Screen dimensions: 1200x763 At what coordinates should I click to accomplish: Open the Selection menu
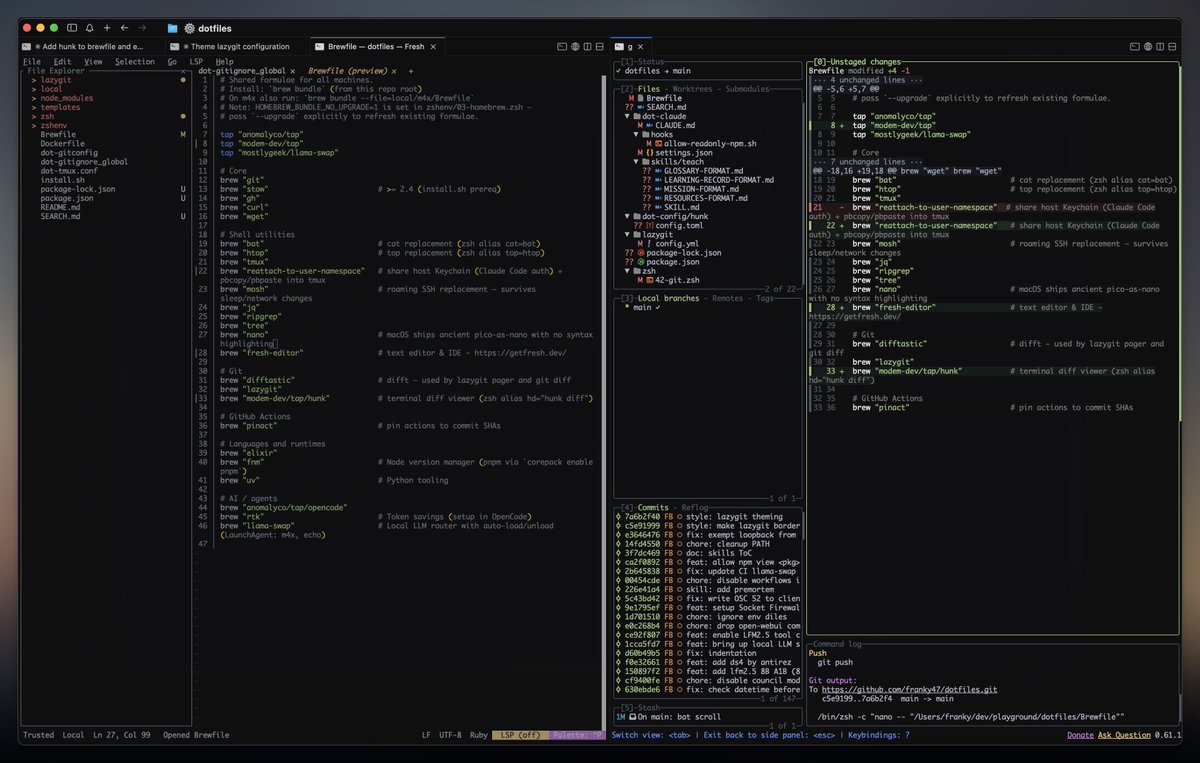pyautogui.click(x=135, y=61)
